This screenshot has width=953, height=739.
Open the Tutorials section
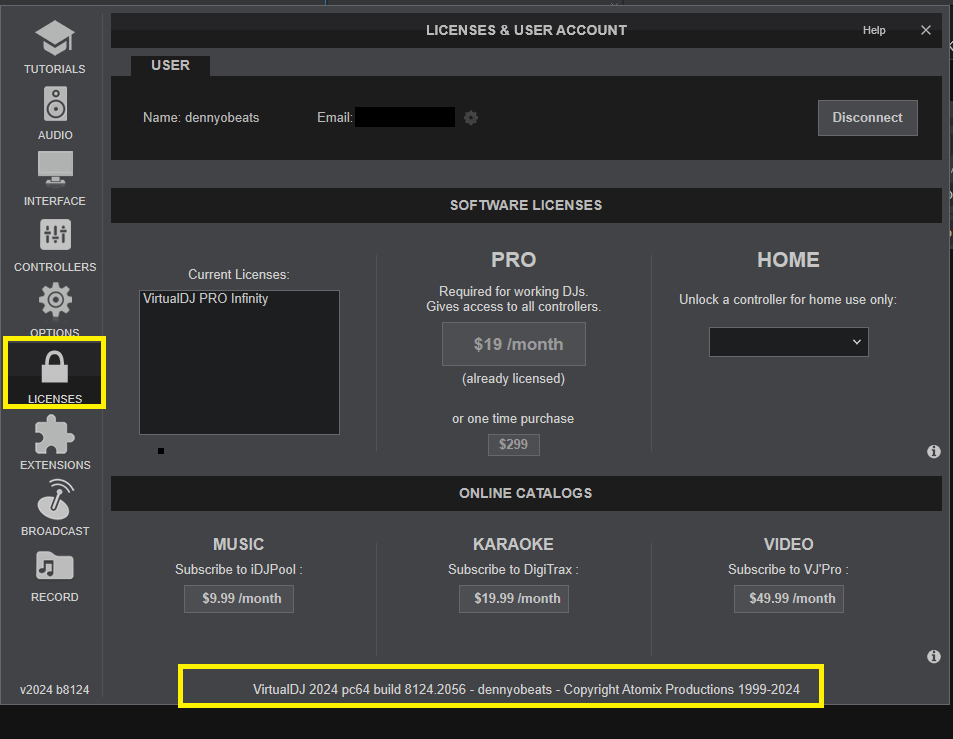[55, 47]
